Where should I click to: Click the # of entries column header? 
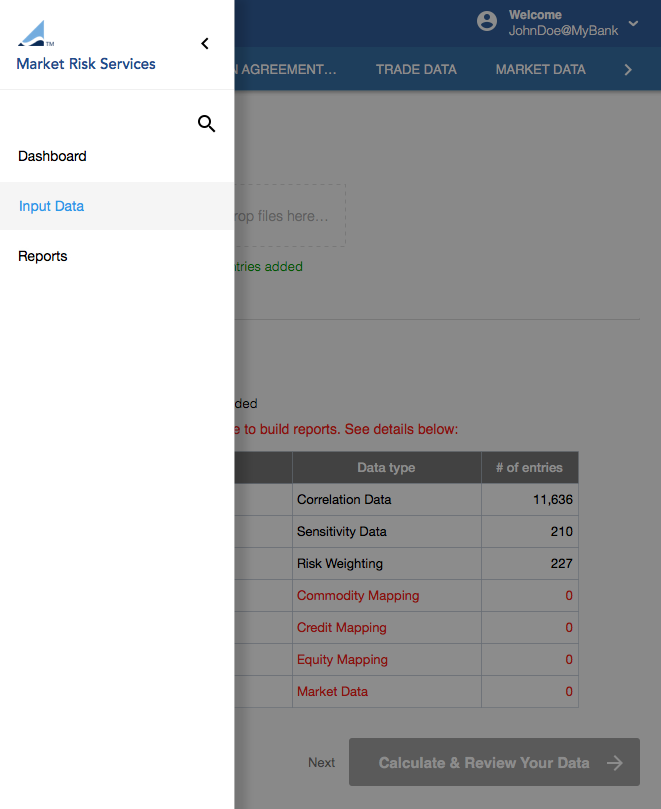[529, 468]
